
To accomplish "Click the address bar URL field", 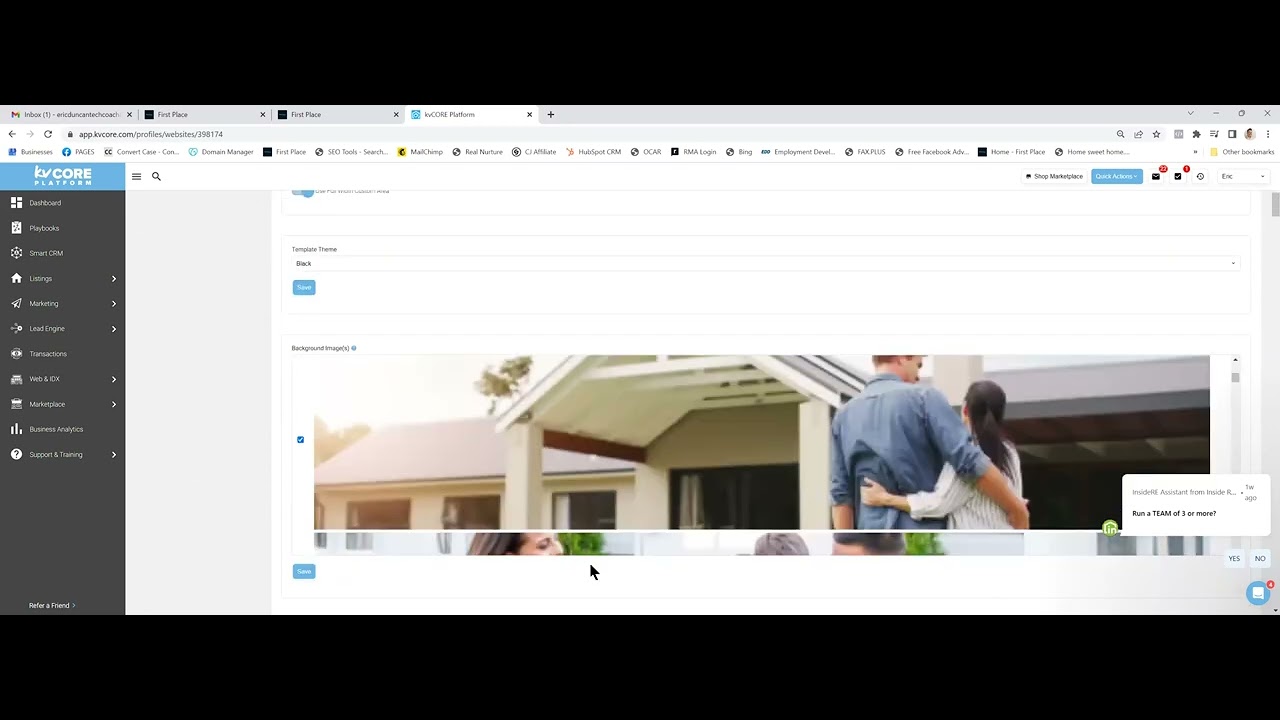I will [590, 134].
